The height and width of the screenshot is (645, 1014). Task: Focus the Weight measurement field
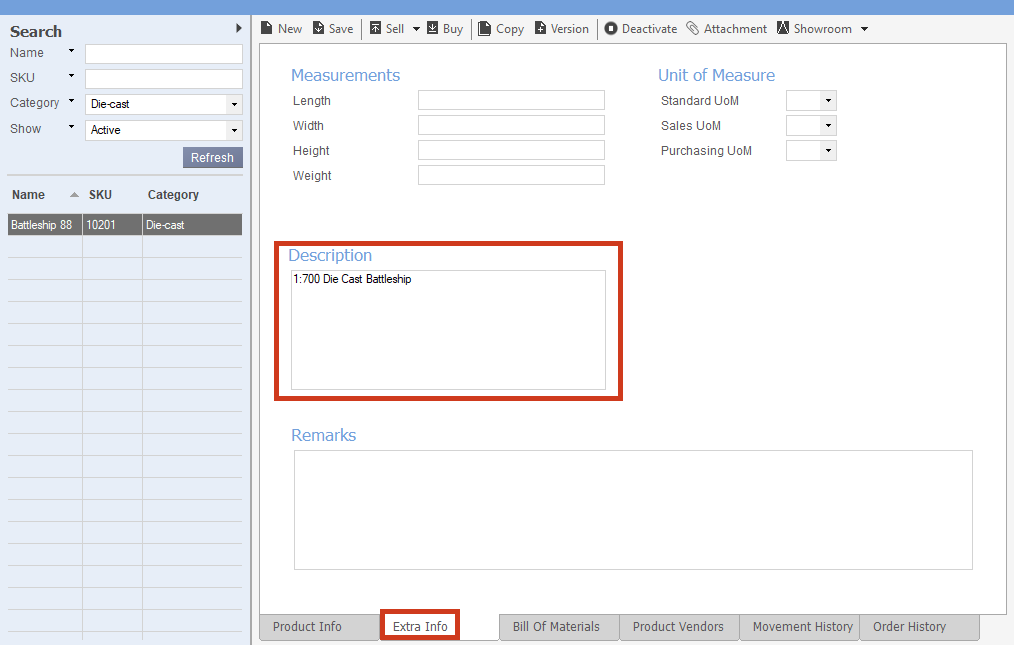point(511,175)
